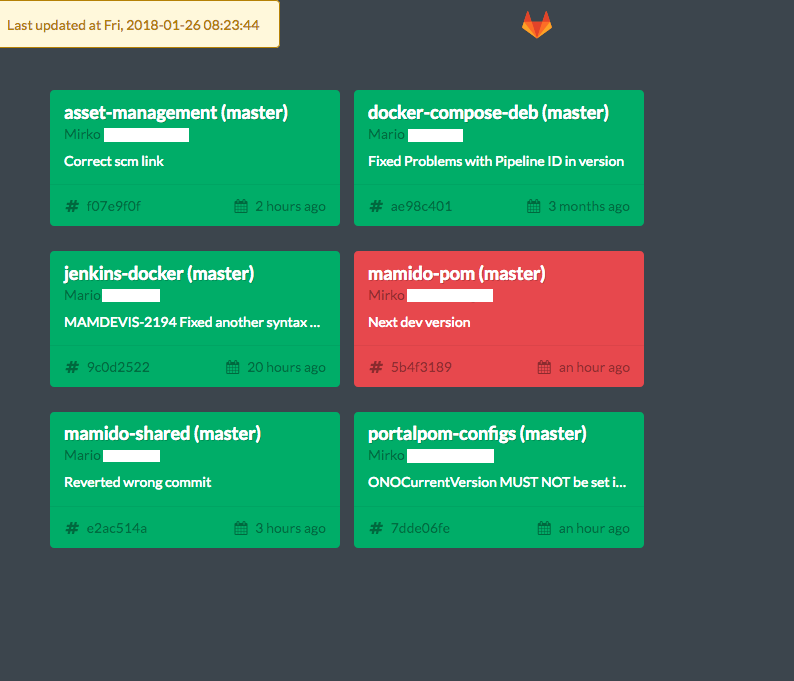794x681 pixels.
Task: Click an hour ago in portalpom-configs card
Action: click(594, 528)
